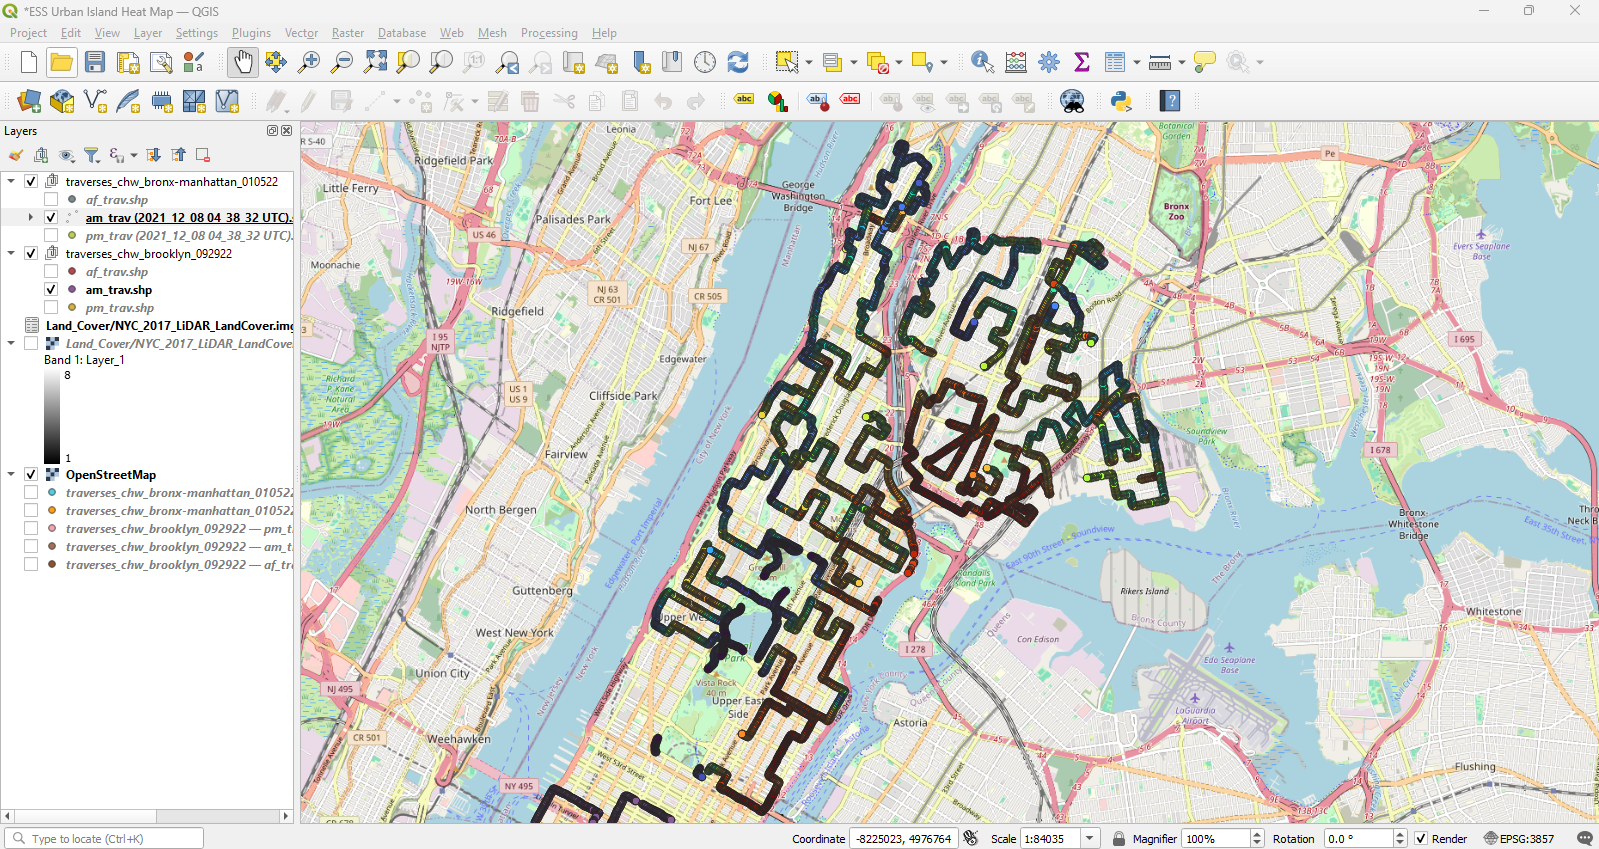Show Statistical Summary with the sigma icon
The width and height of the screenshot is (1599, 849).
pos(1082,62)
